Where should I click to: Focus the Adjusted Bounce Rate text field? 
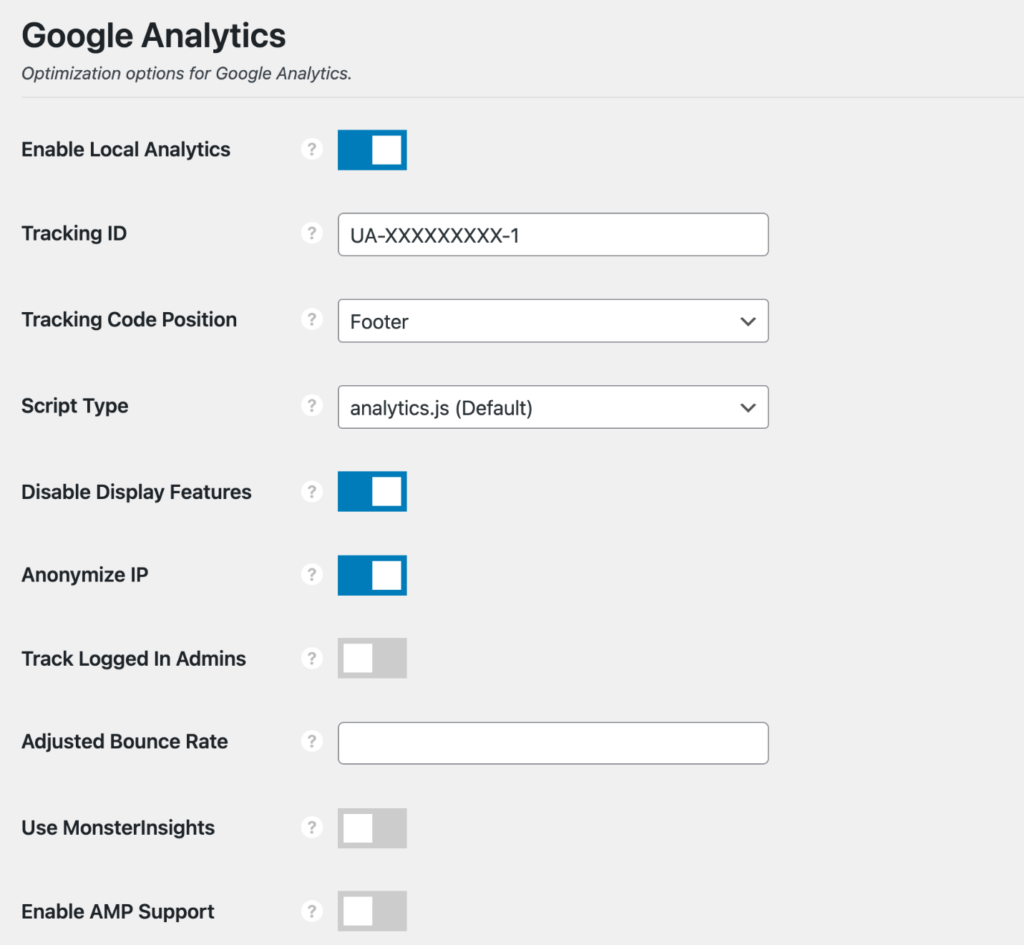[x=553, y=743]
